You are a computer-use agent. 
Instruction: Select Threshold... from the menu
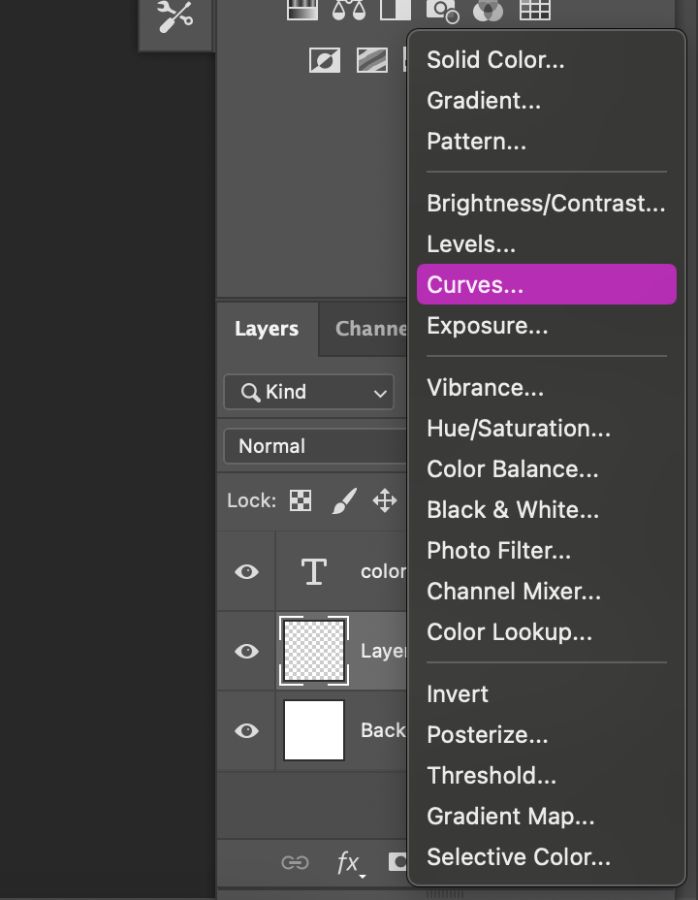tap(546, 775)
